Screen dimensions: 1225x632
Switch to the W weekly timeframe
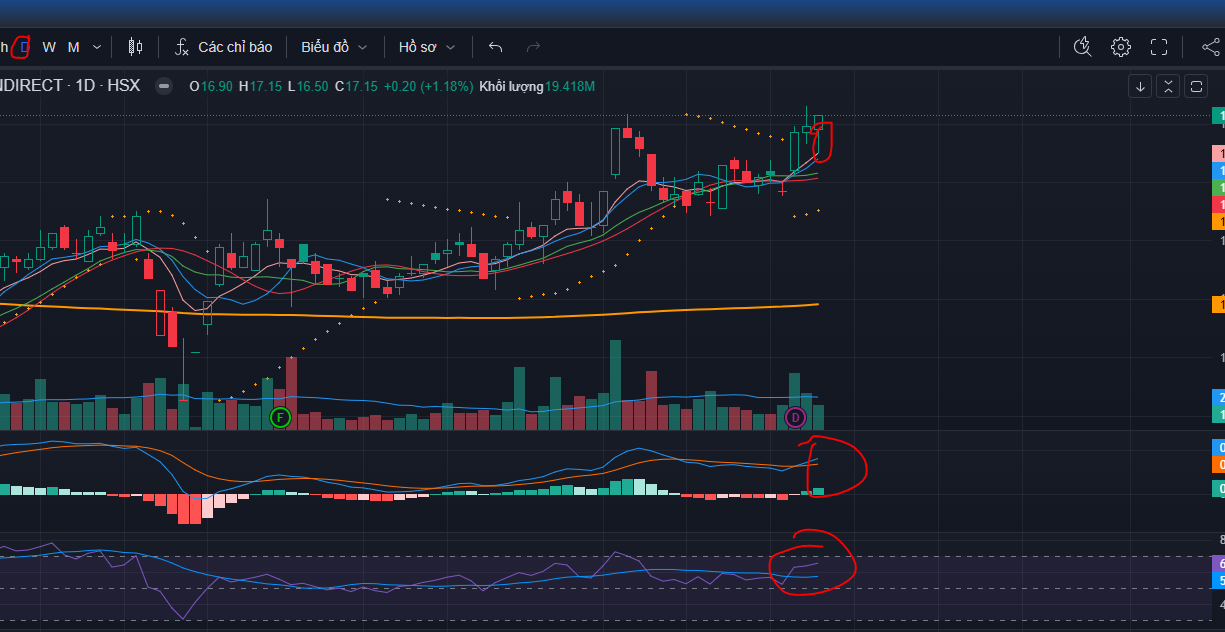(x=49, y=47)
